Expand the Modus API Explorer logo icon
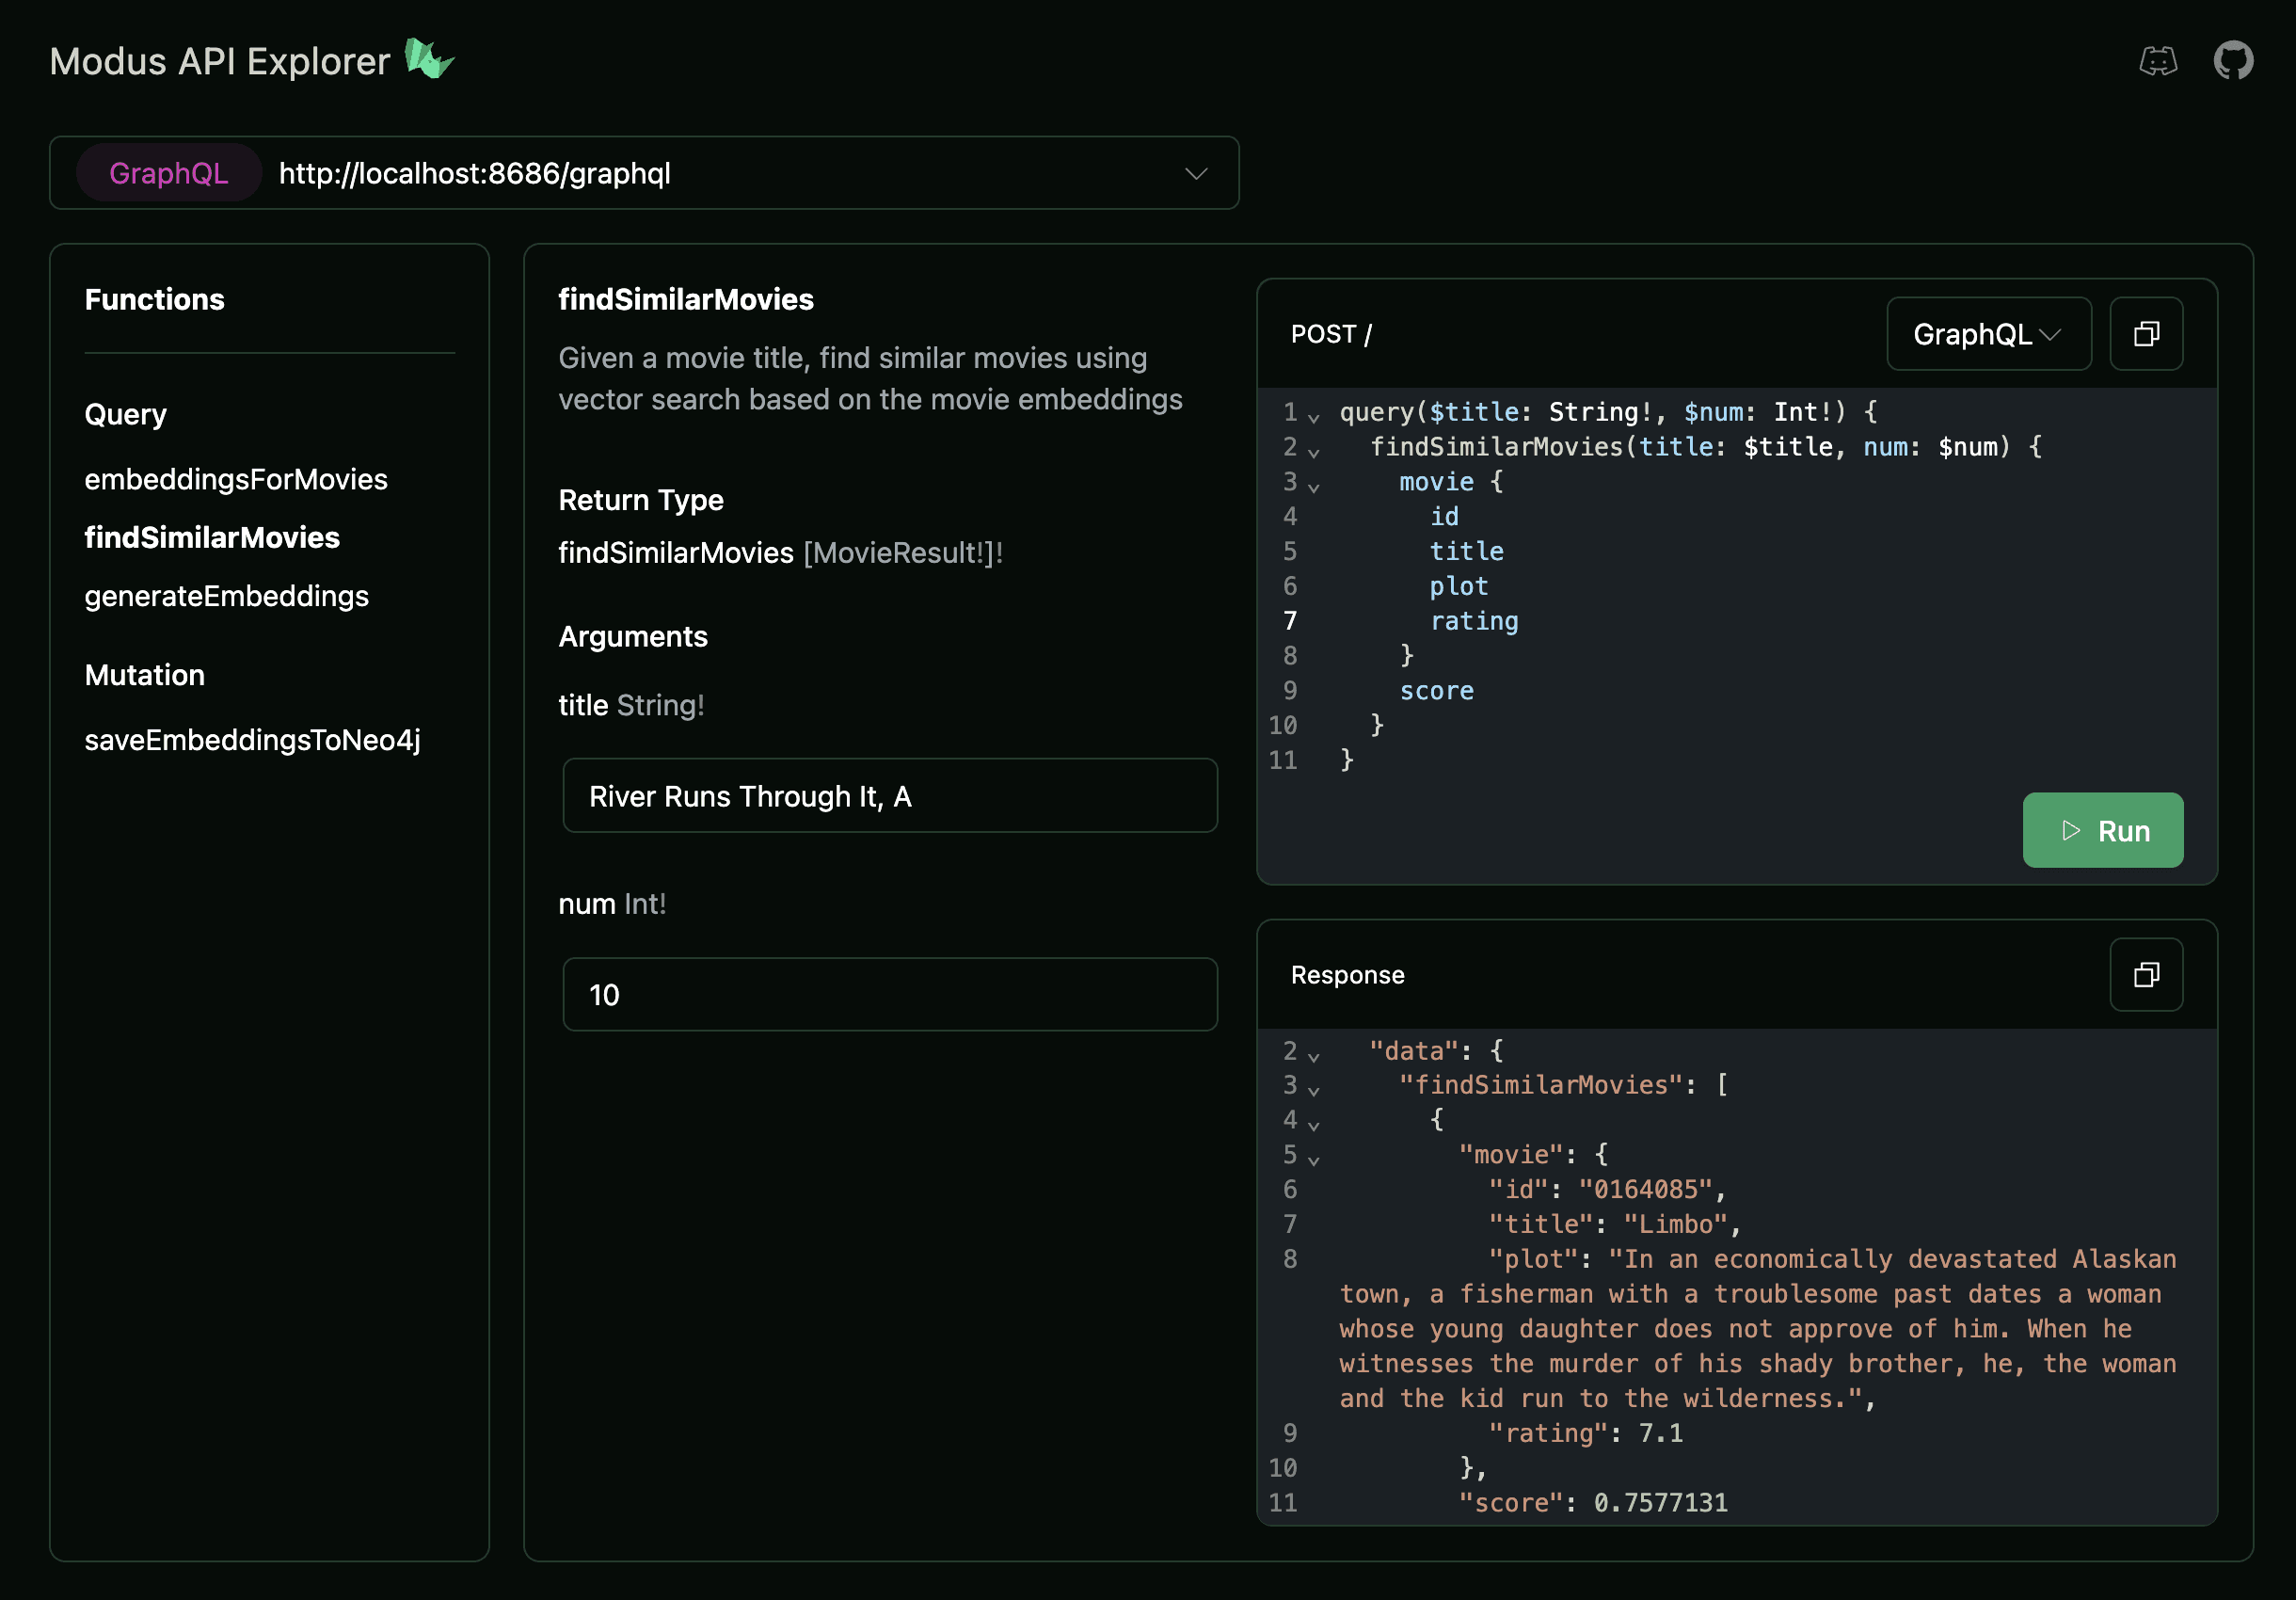The image size is (2296, 1600). coord(431,57)
